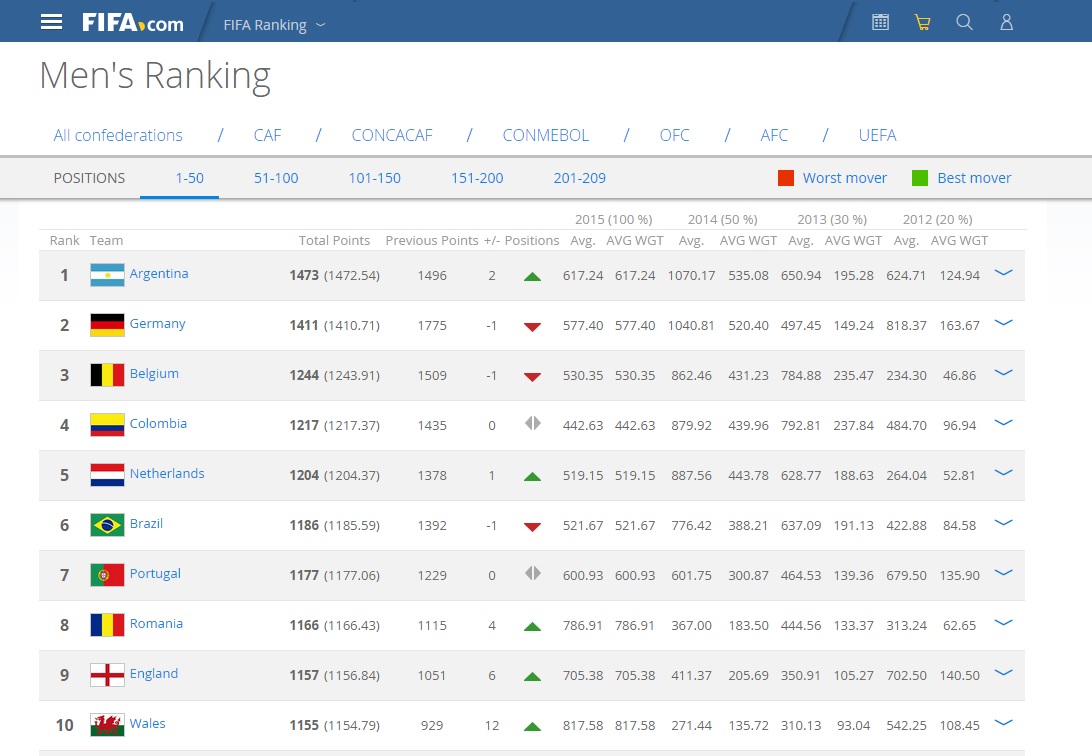Select the CONMEBOL confederation filter
The height and width of the screenshot is (756, 1092).
[x=545, y=135]
